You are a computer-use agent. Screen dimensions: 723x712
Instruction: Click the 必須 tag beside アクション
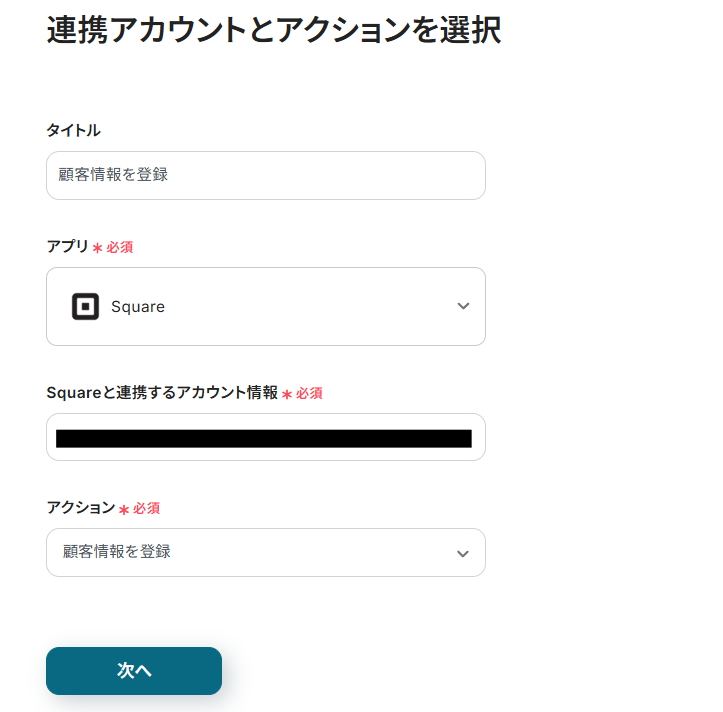(147, 508)
